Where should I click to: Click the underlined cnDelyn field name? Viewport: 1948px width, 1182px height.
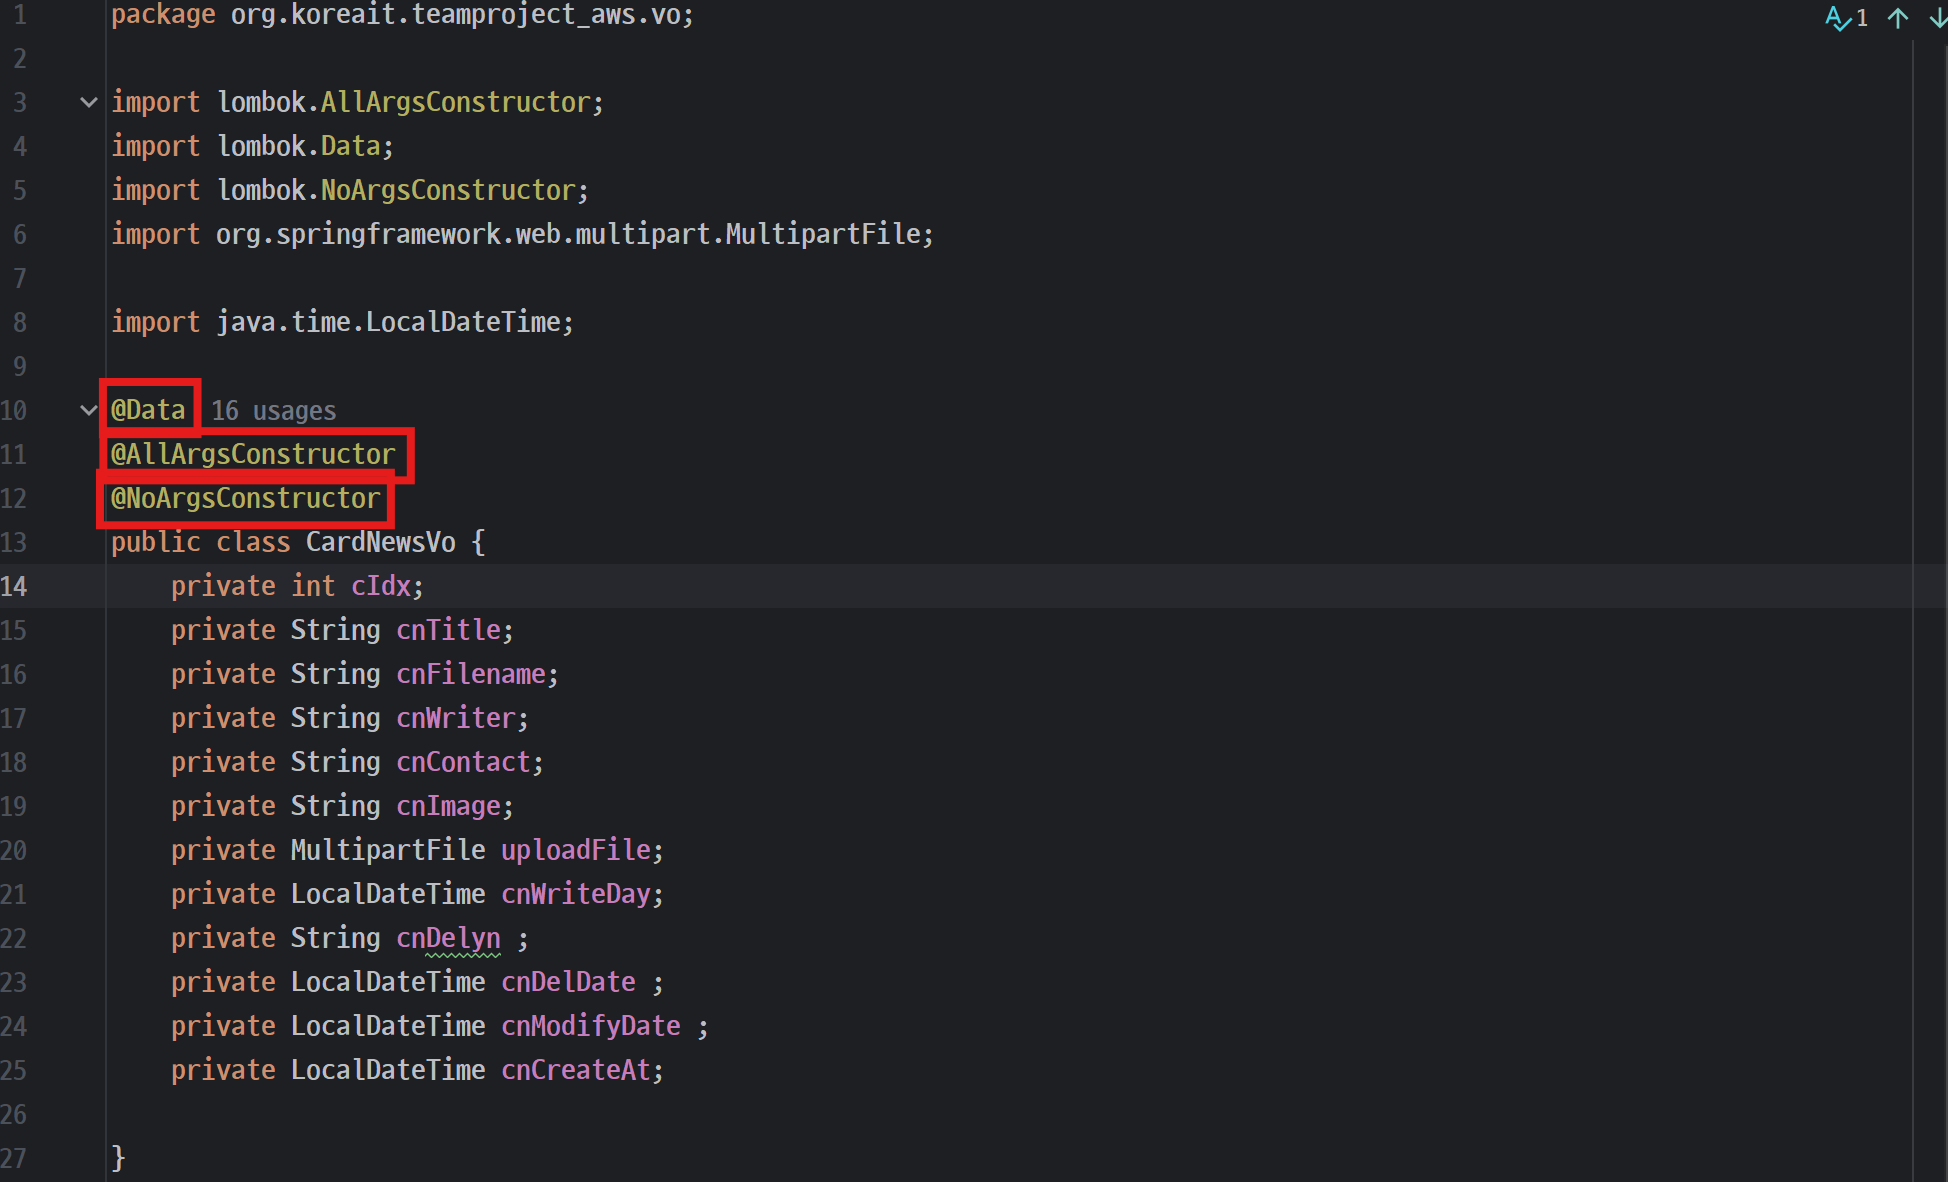pyautogui.click(x=448, y=938)
